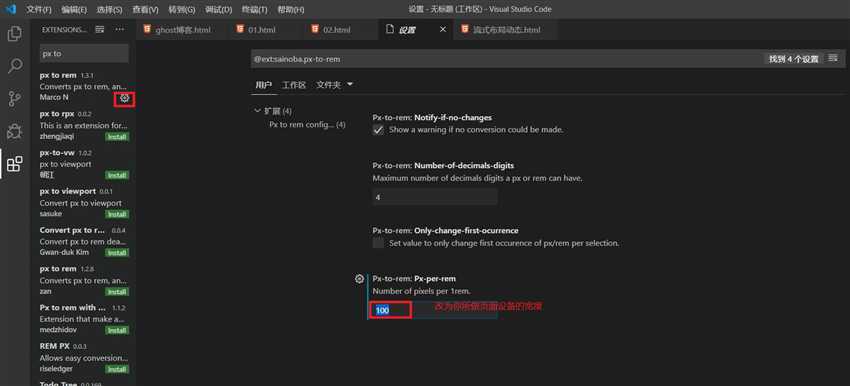Uncheck Notify-if-no-changes checkbox
Image resolution: width=850 pixels, height=386 pixels.
[x=378, y=130]
